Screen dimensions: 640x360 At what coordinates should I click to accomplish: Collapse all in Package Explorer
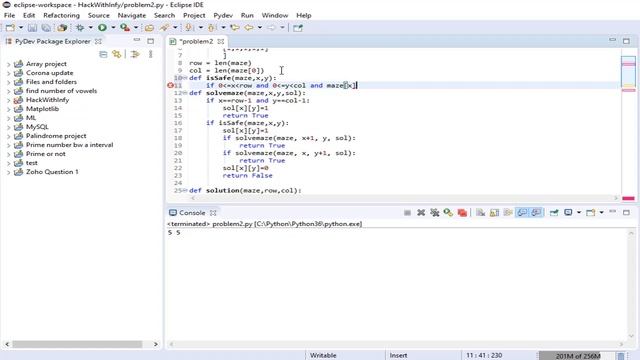103,54
